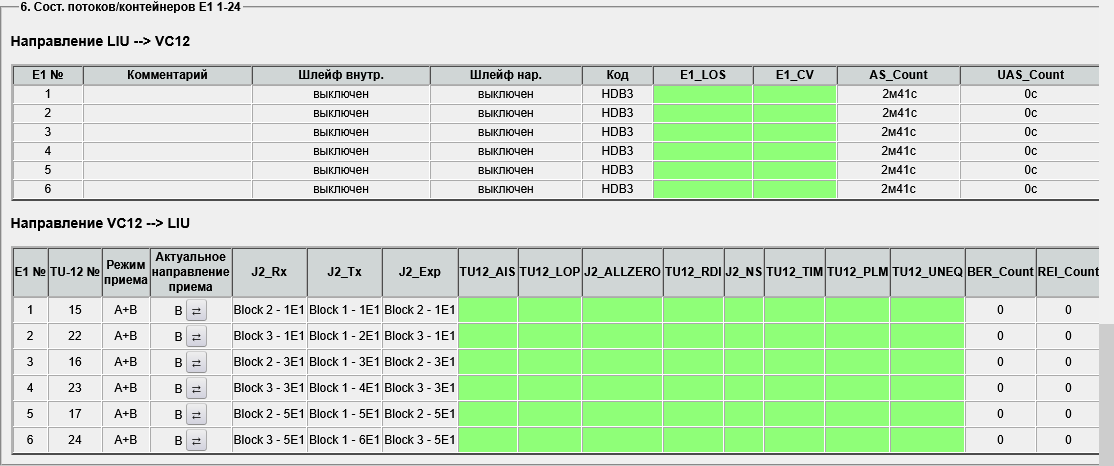The image size is (1114, 466).
Task: Select internal loopback state for E1 6
Action: (341, 189)
